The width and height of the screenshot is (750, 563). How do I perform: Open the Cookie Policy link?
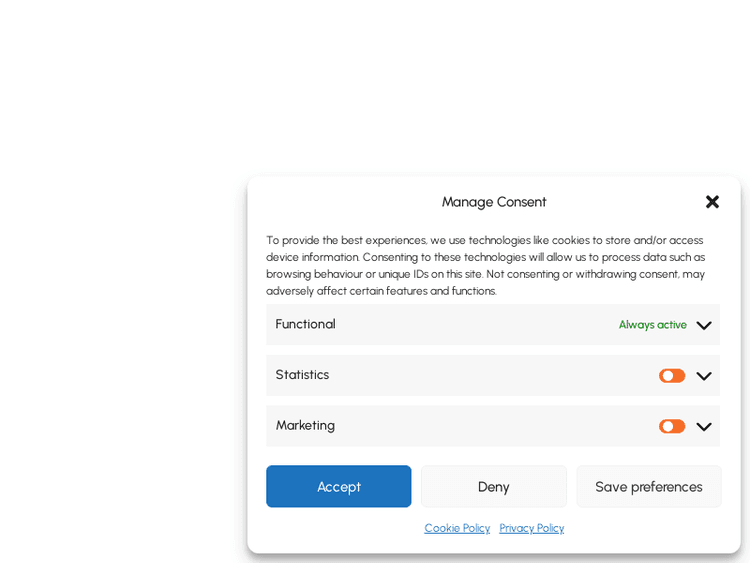click(457, 528)
